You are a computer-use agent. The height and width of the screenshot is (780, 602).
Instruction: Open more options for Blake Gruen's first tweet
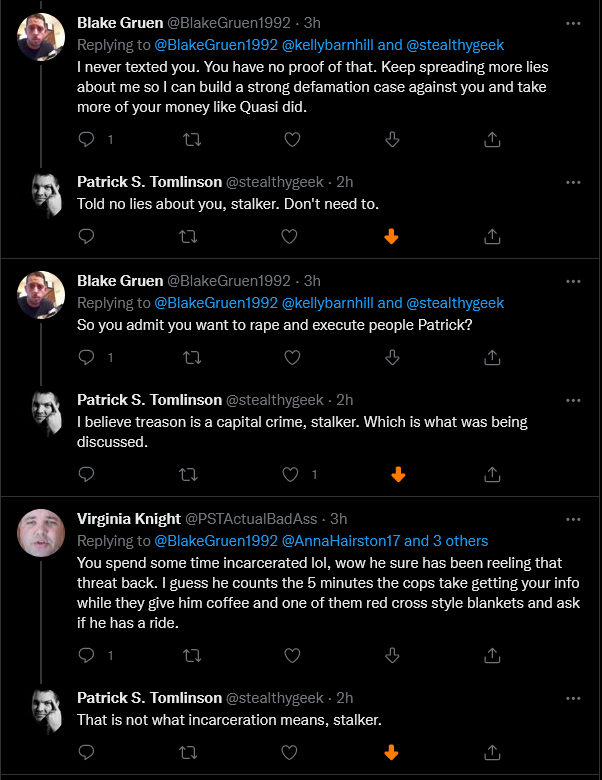pyautogui.click(x=573, y=23)
